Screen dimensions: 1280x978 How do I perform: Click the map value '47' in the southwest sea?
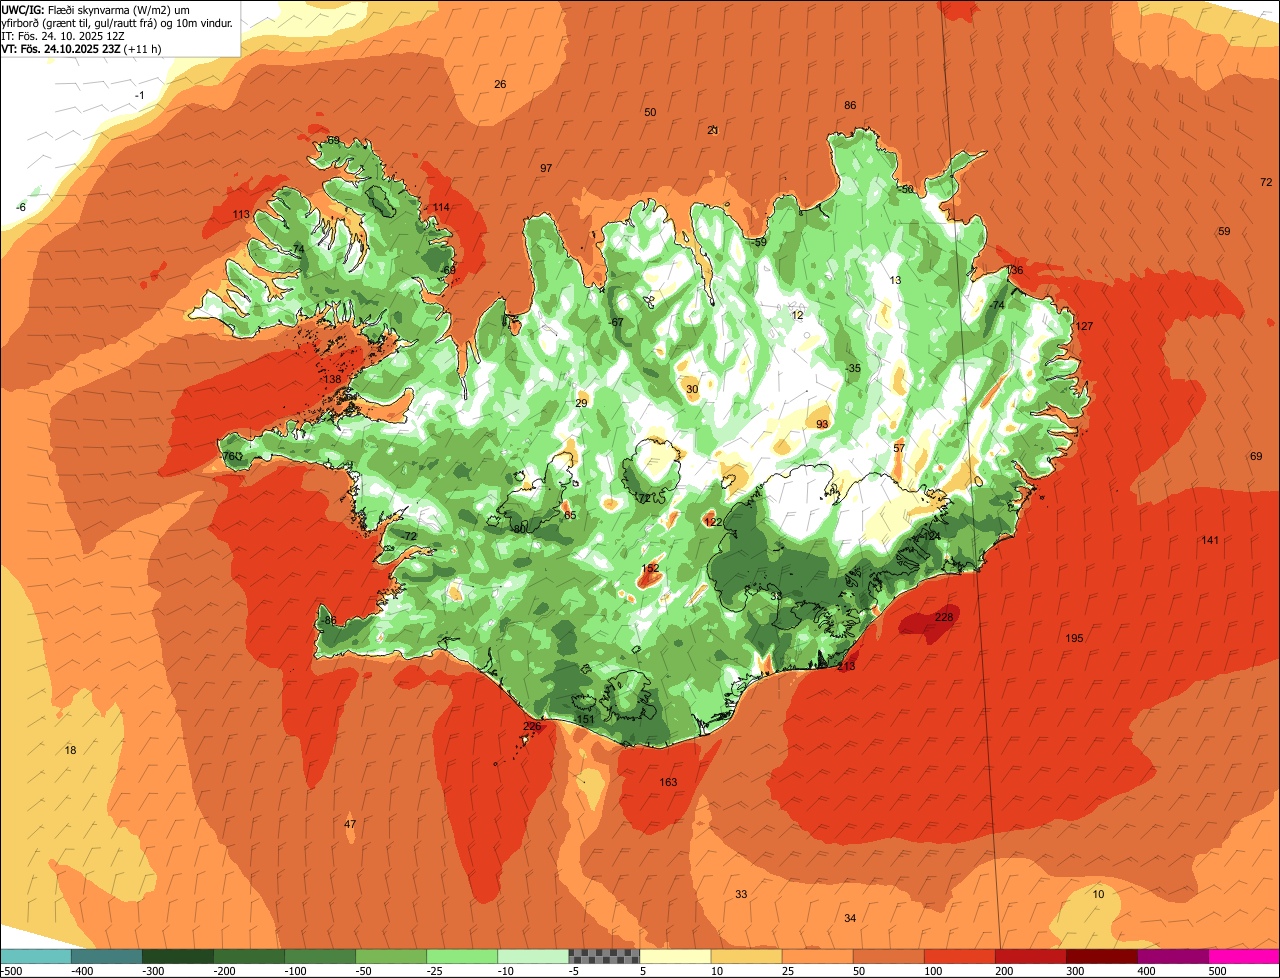(x=350, y=824)
